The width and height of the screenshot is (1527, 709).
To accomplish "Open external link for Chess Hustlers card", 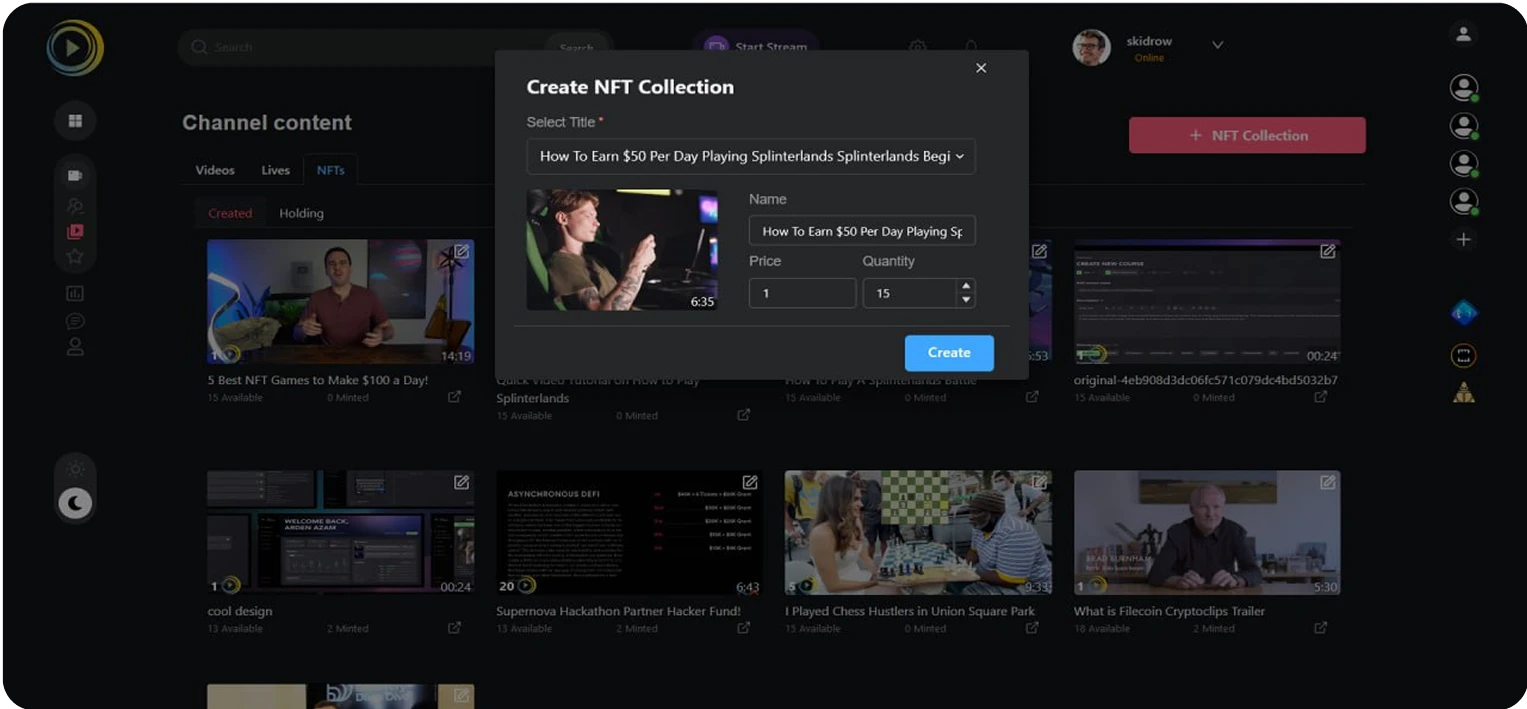I will (x=1032, y=628).
